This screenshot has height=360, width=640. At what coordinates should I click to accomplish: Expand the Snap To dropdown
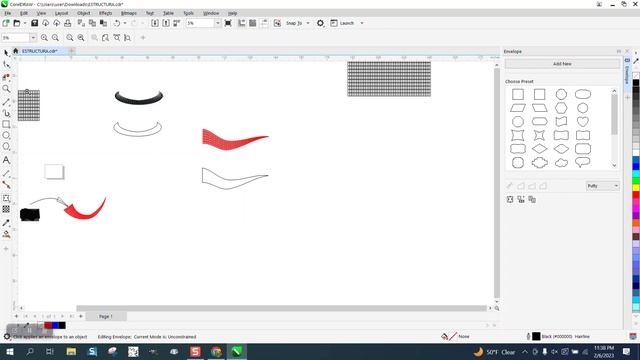308,23
